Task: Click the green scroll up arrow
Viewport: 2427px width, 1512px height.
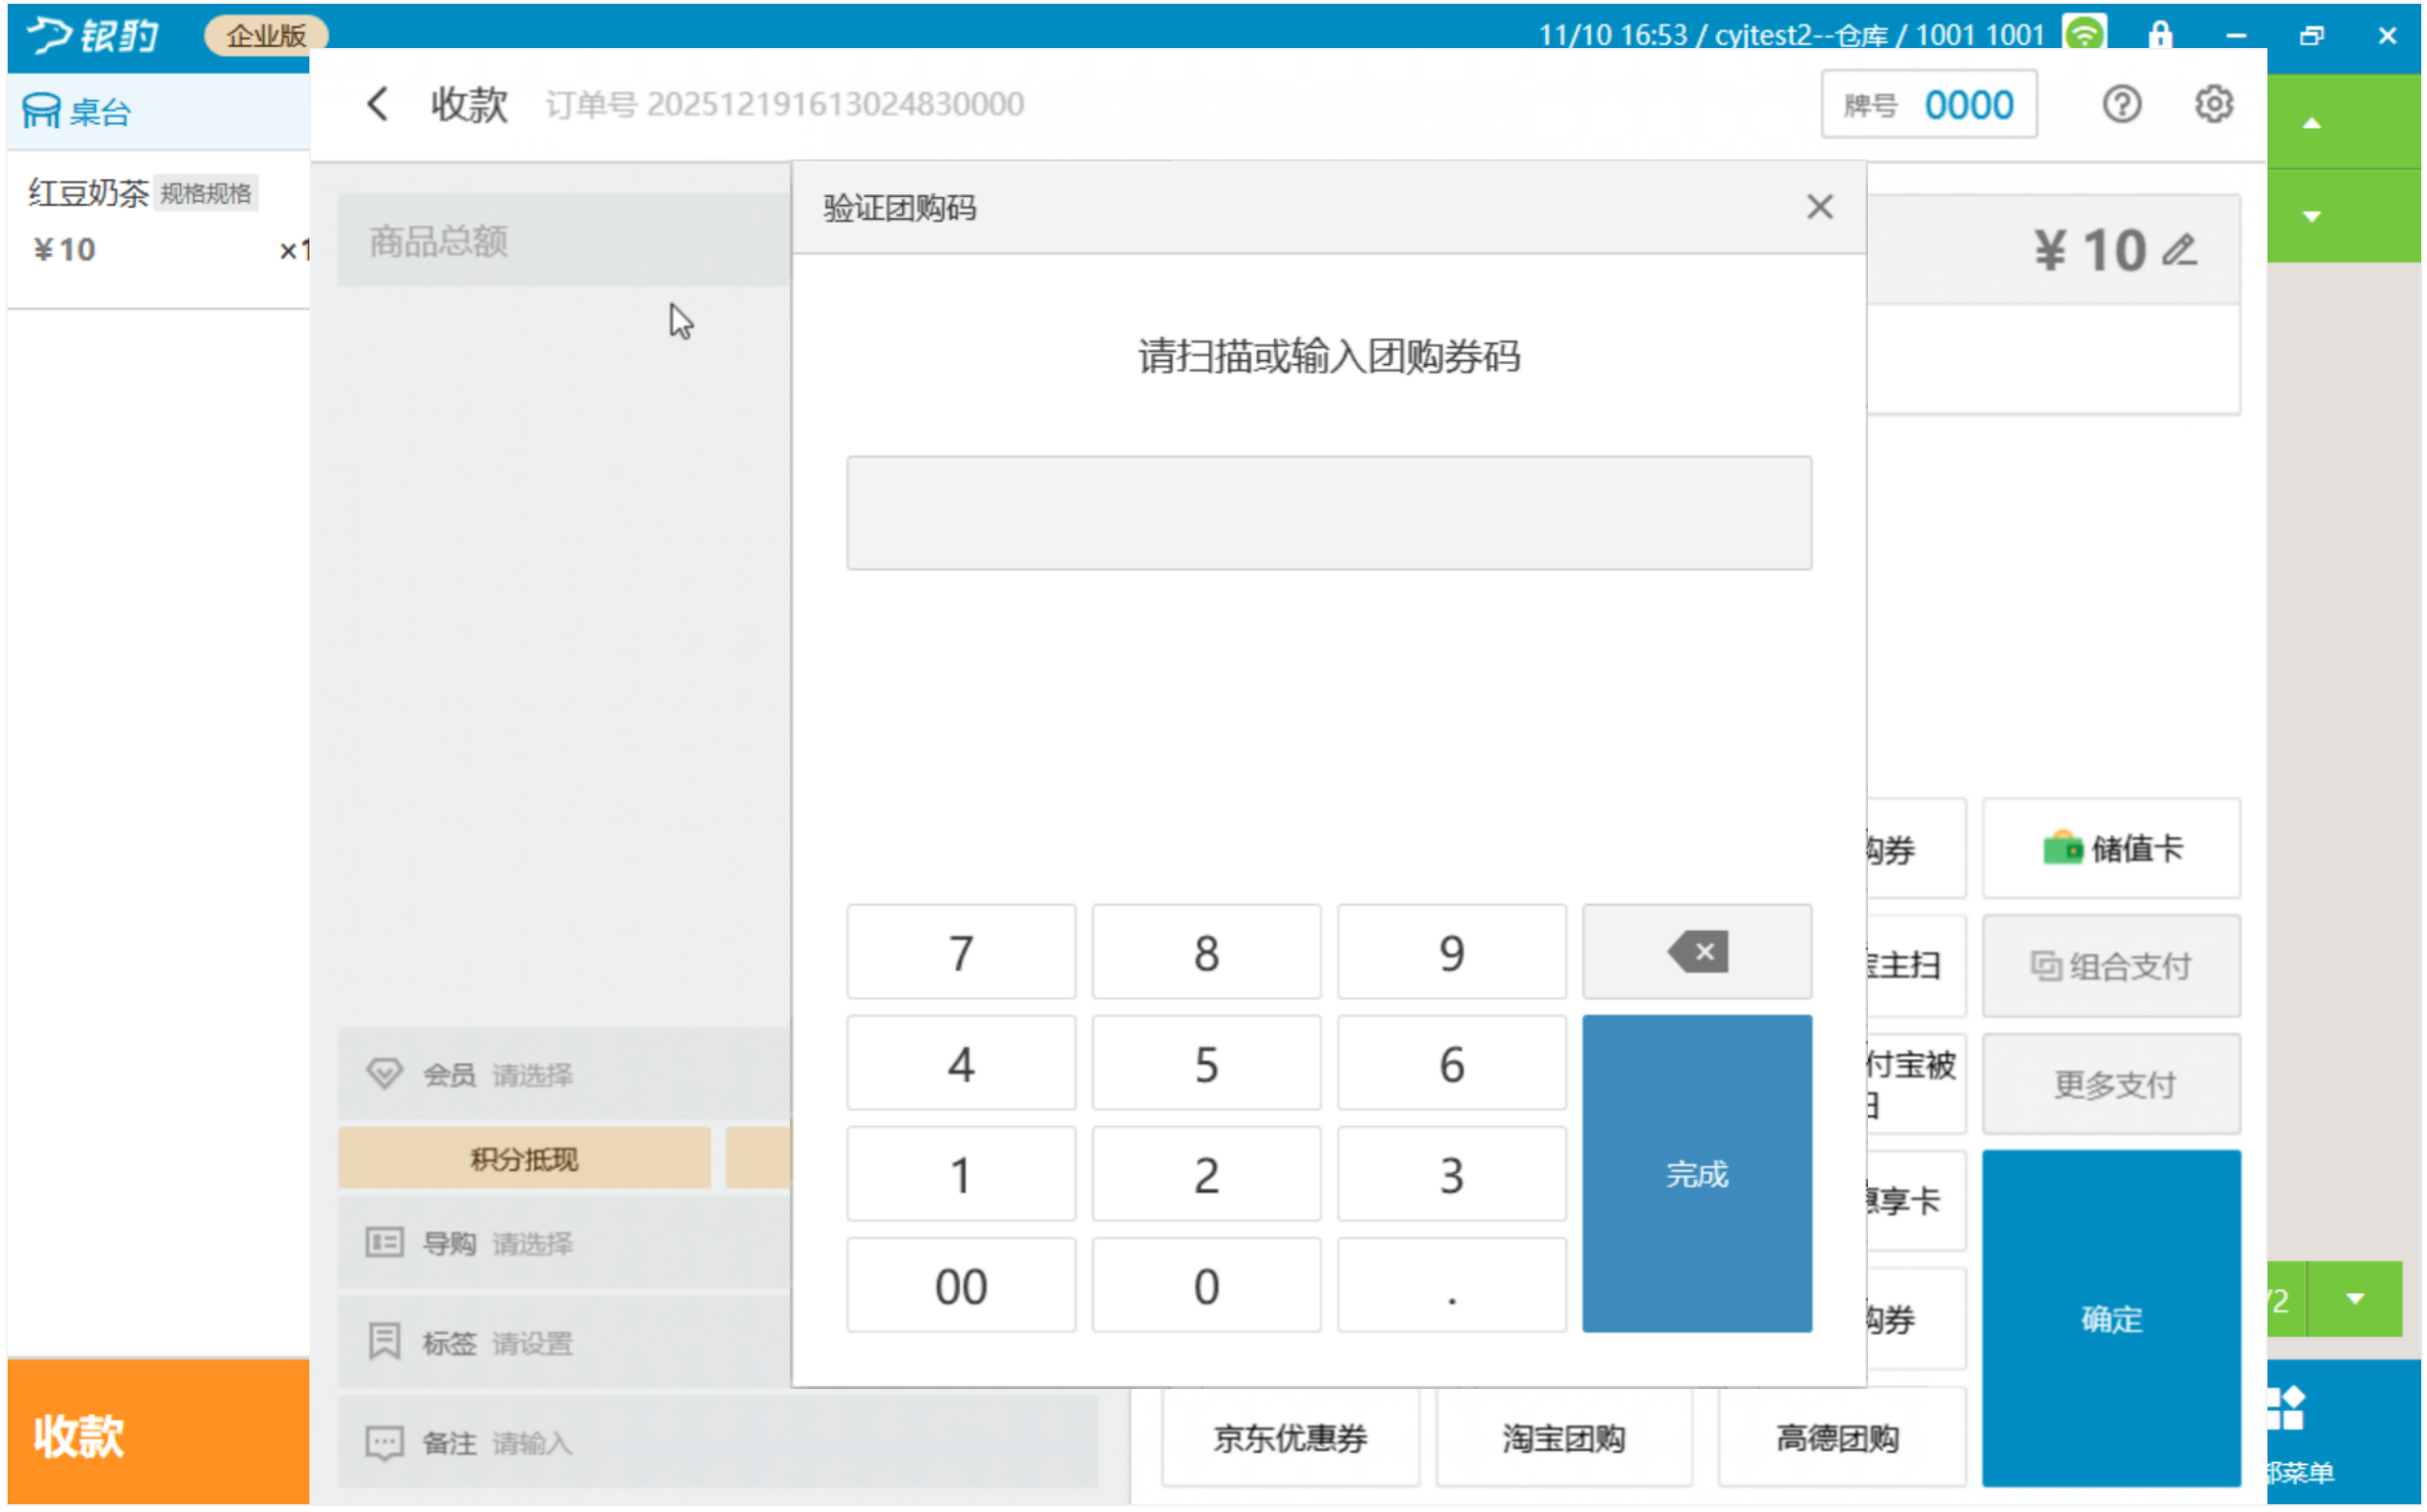Action: [2311, 123]
